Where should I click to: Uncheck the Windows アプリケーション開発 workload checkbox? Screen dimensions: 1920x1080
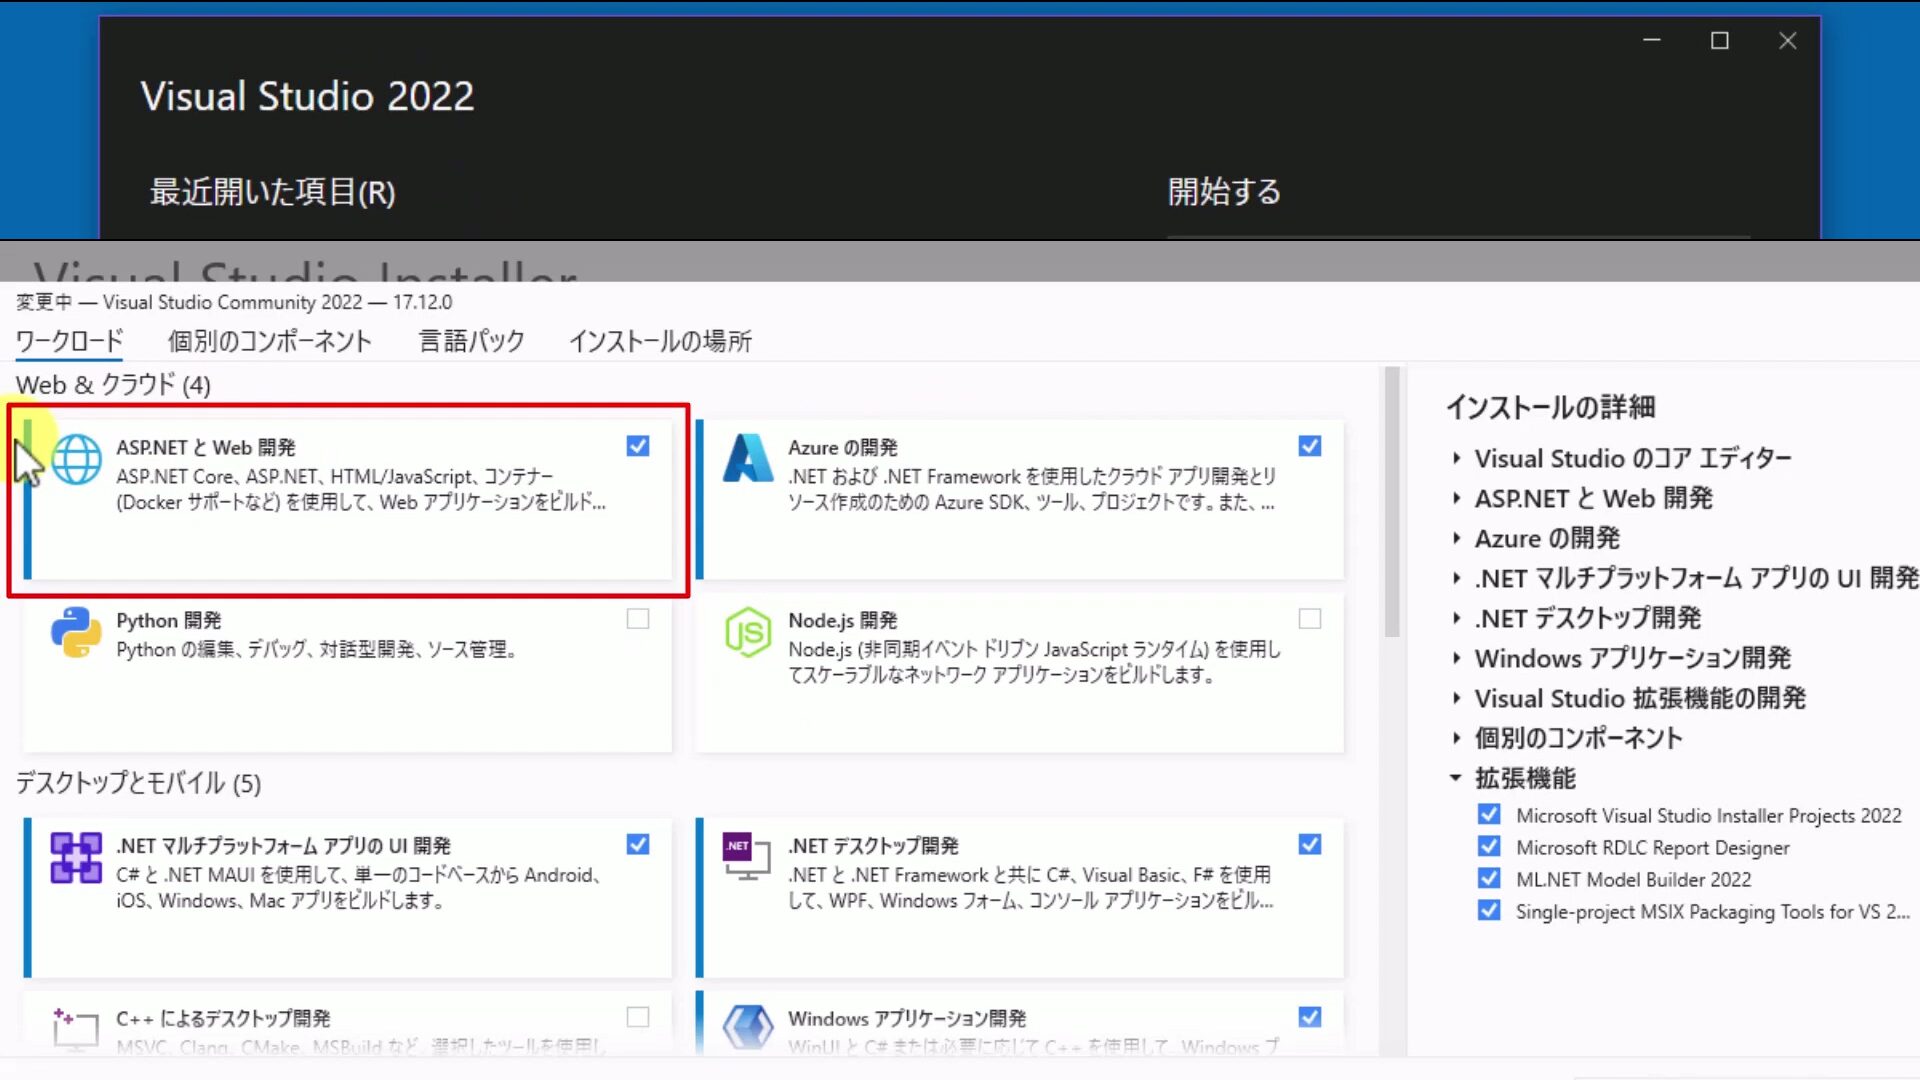pyautogui.click(x=1310, y=1017)
